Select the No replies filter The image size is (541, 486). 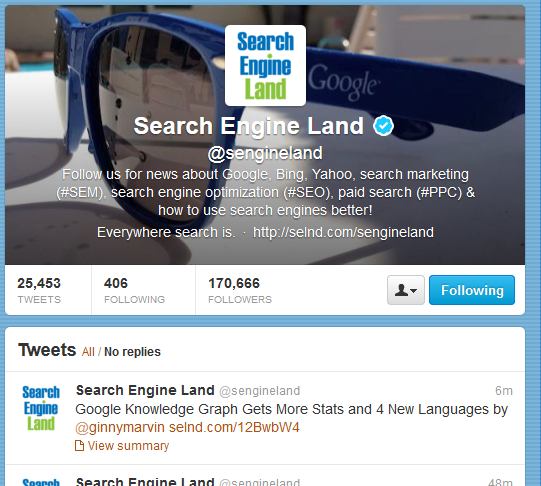[132, 352]
